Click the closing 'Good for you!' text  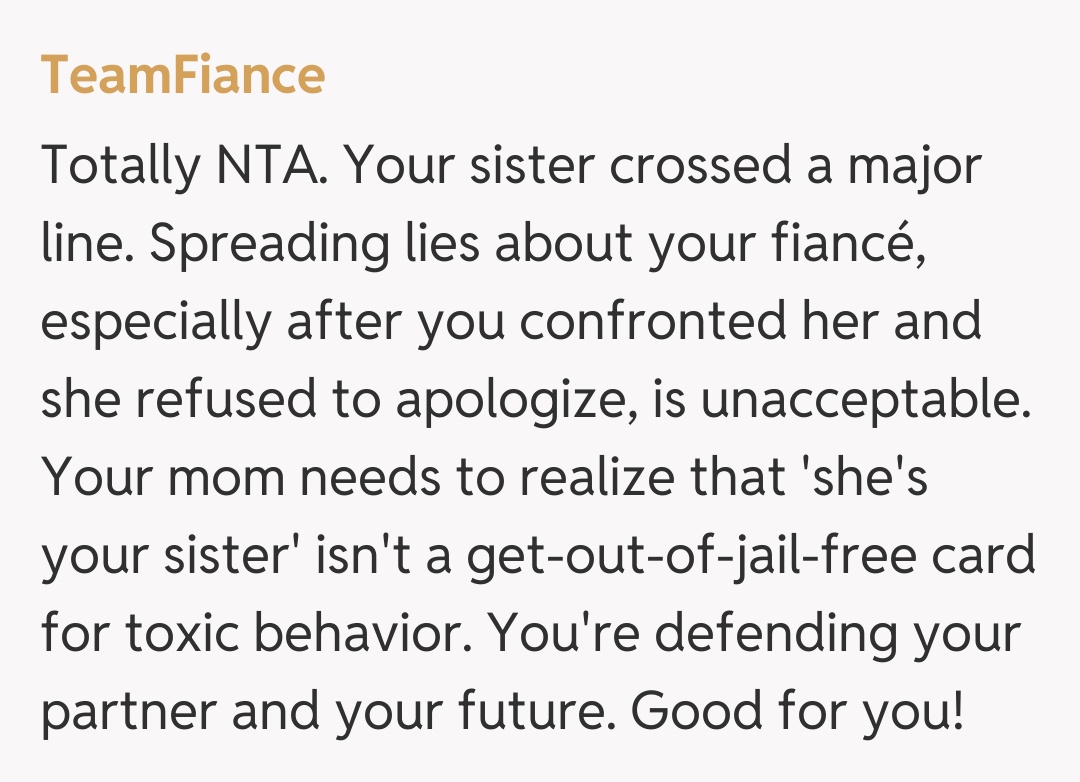[798, 713]
